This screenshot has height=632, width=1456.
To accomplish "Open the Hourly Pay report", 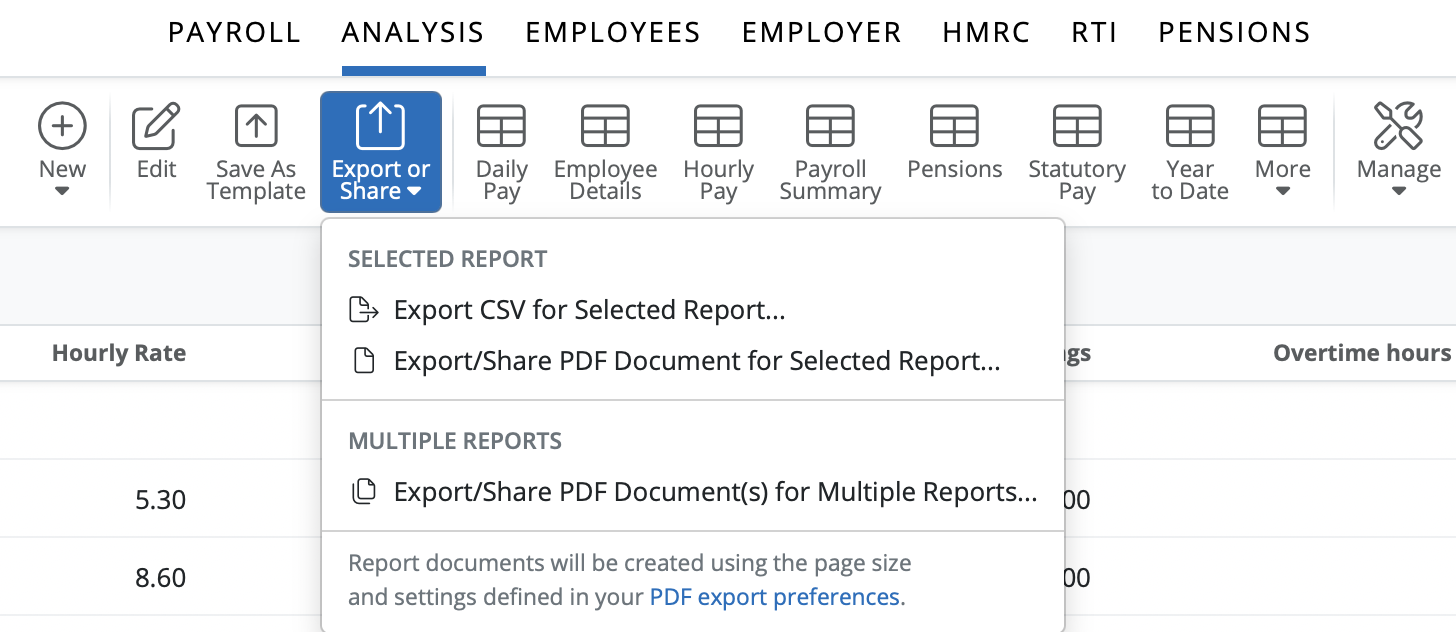I will [x=718, y=127].
